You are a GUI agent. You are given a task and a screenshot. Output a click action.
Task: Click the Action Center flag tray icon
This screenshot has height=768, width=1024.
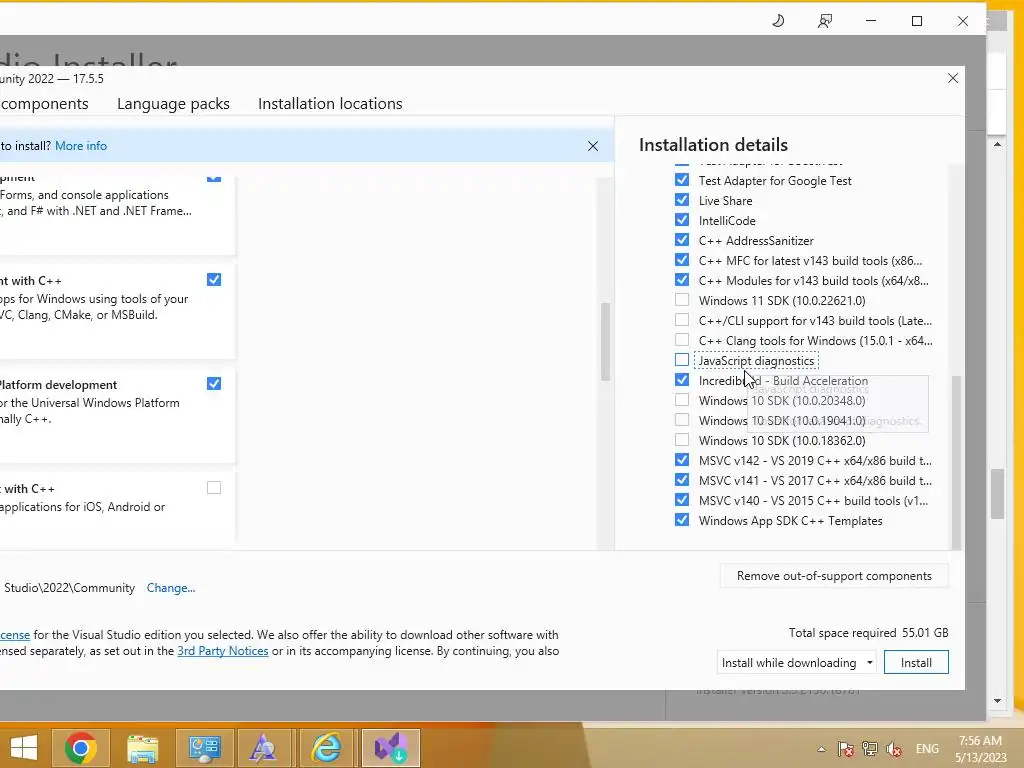click(x=846, y=749)
